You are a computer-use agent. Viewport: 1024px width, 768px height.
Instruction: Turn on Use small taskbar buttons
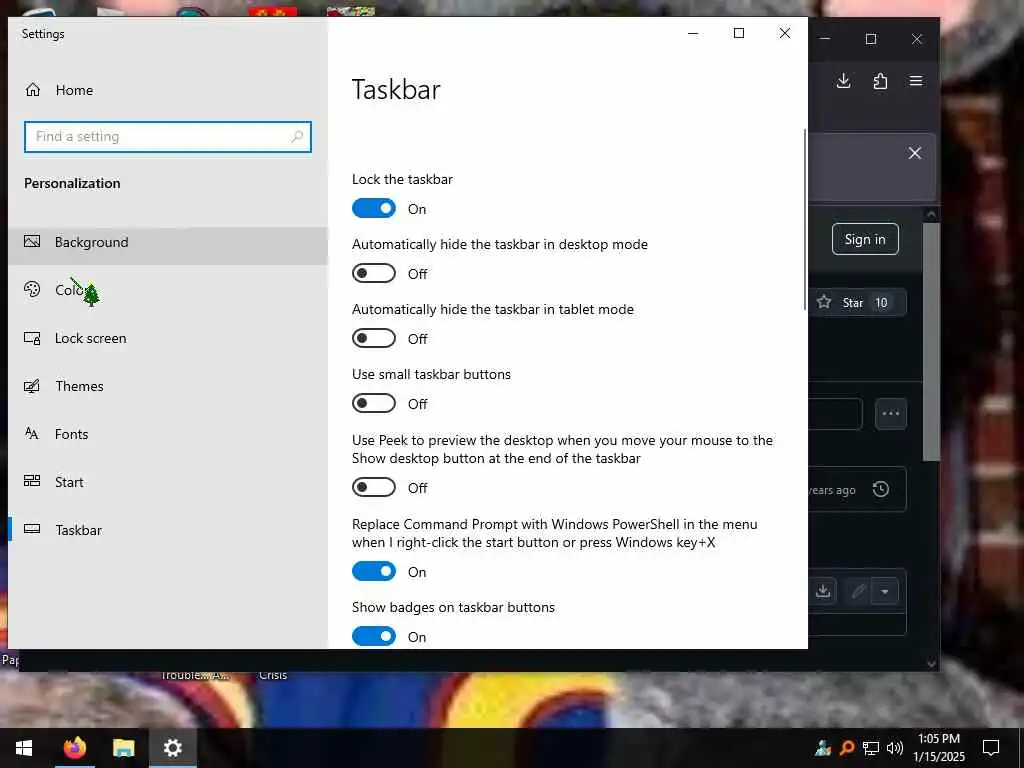[x=374, y=403]
